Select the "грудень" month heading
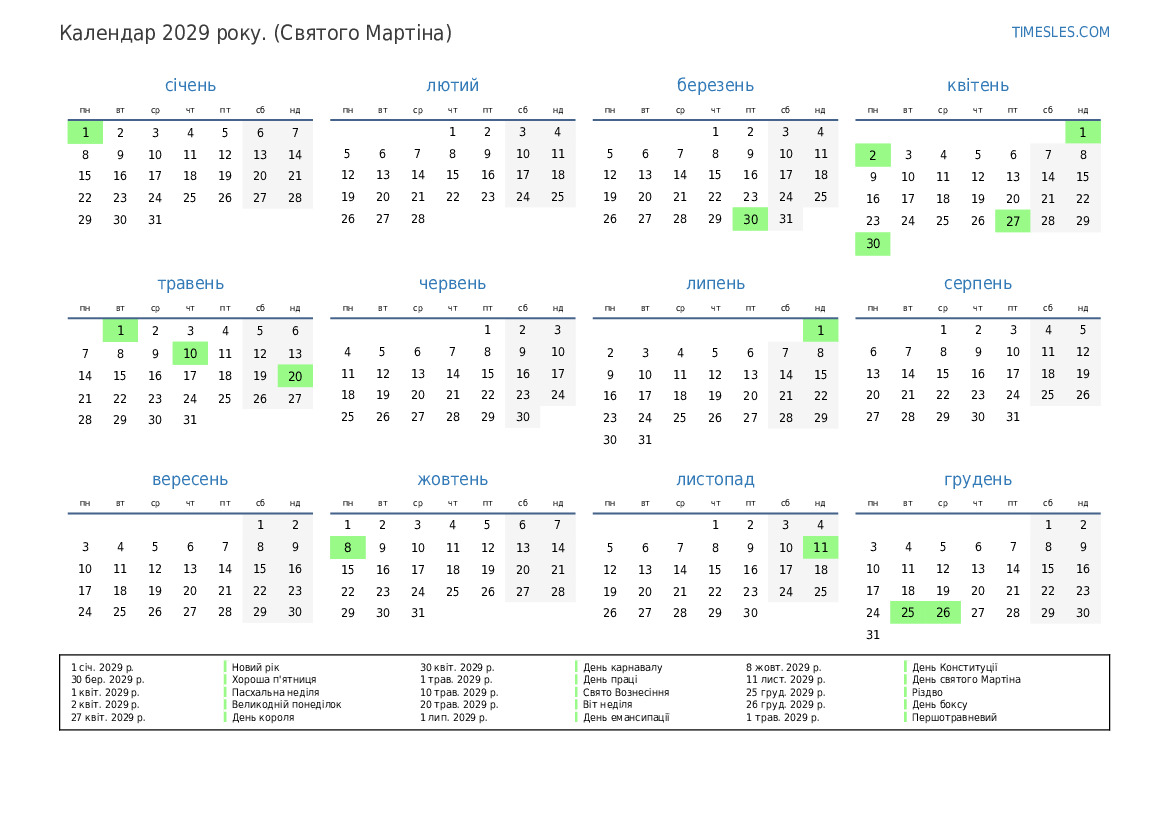This screenshot has width=1169, height=827. 977,480
